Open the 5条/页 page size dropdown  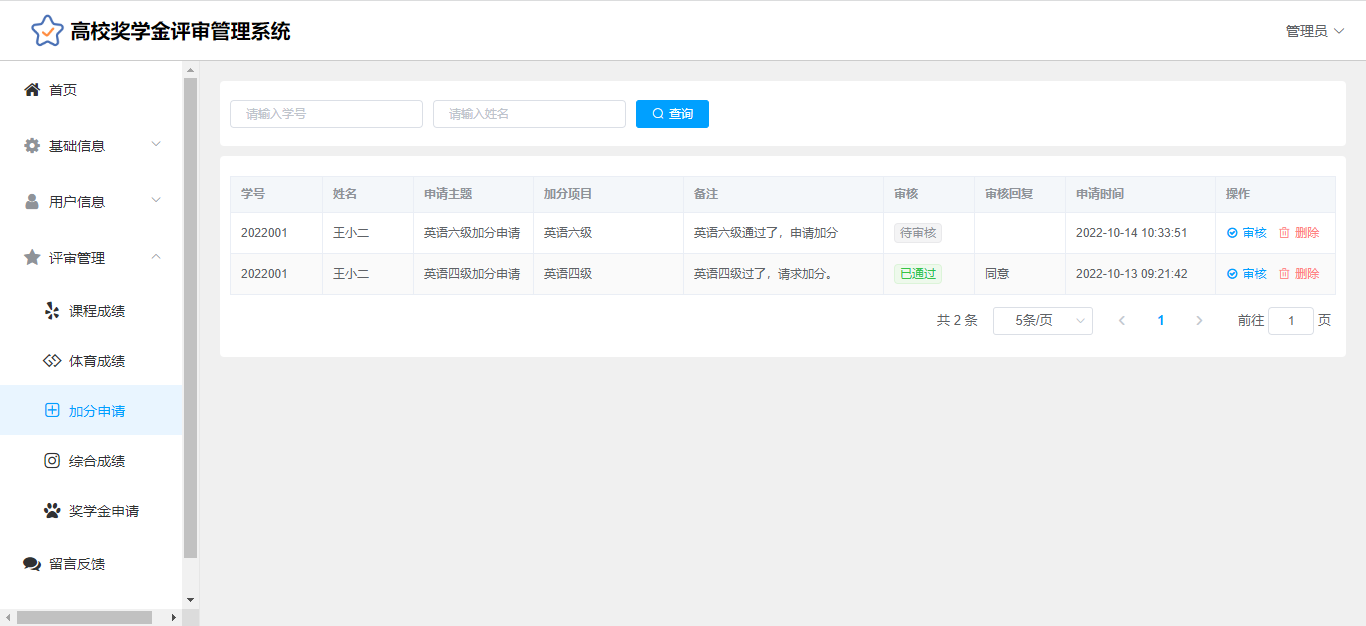[1042, 321]
